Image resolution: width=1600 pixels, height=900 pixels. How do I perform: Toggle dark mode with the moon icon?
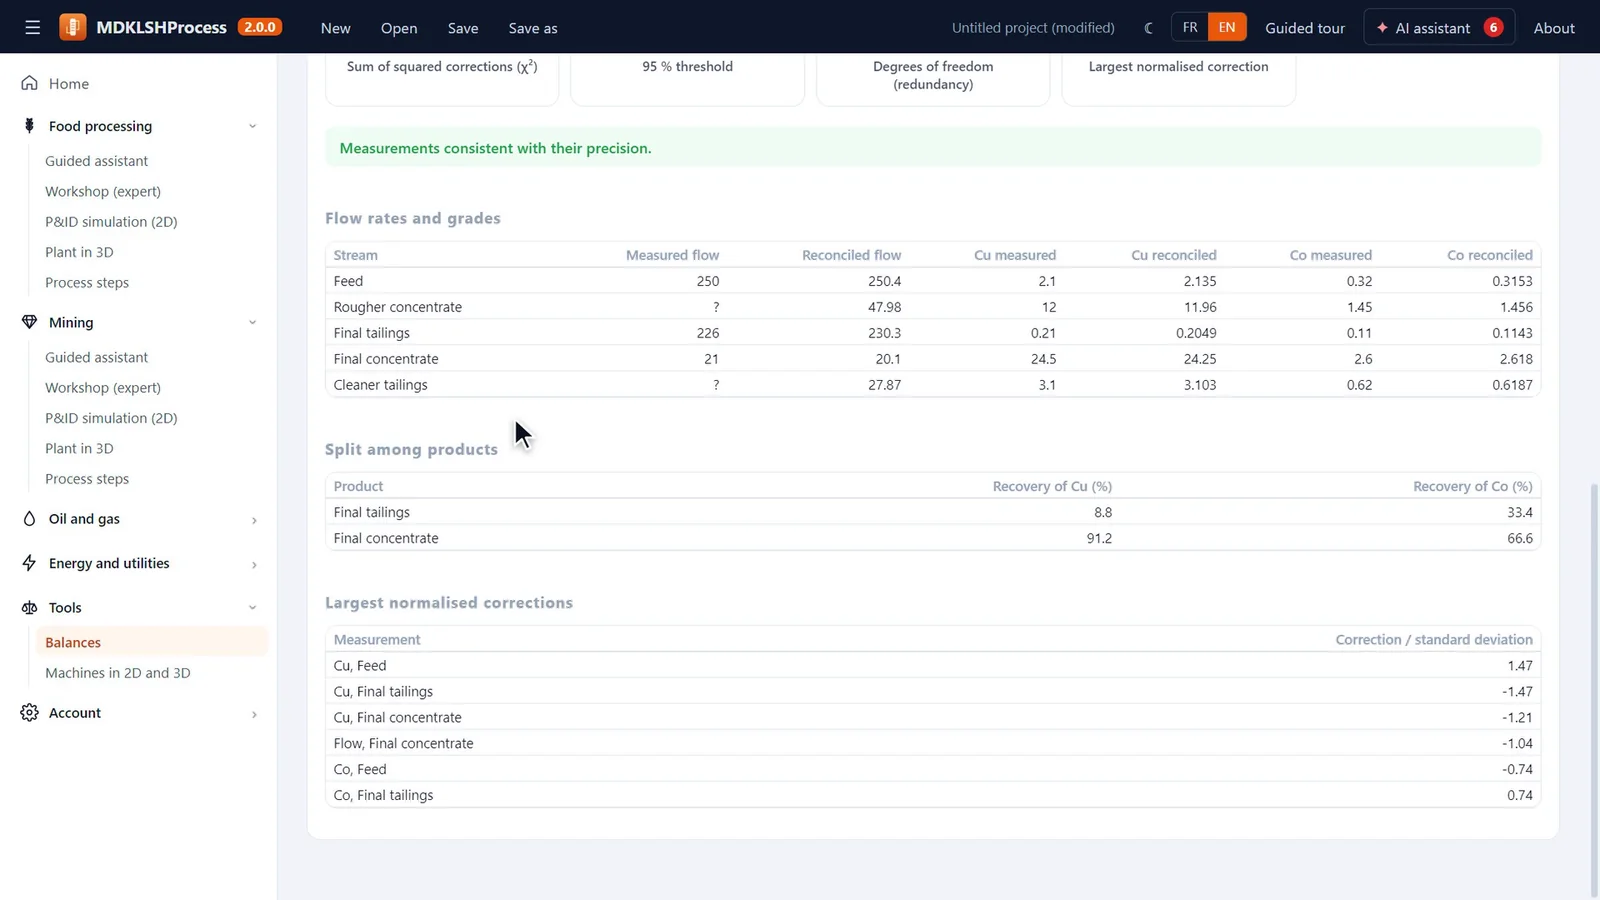(1148, 28)
